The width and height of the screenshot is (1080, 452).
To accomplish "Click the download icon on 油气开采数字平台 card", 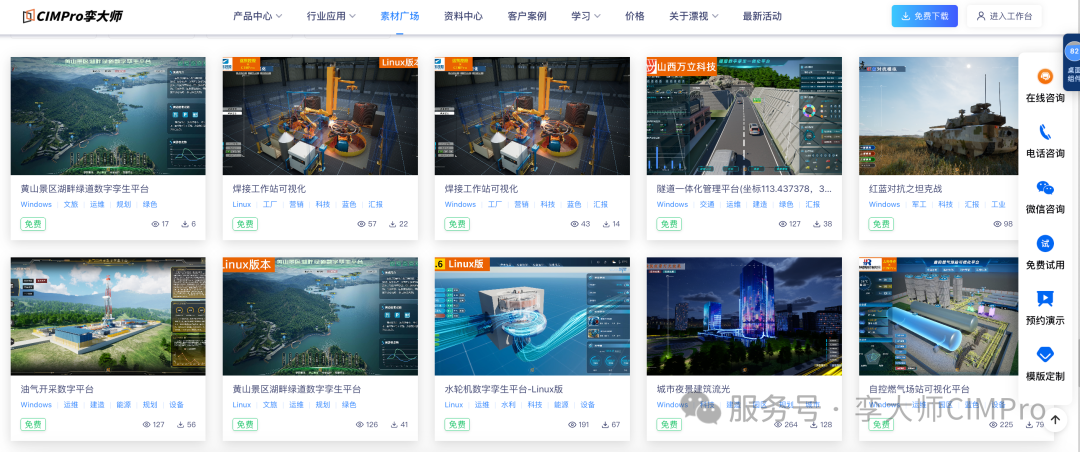I will click(180, 424).
